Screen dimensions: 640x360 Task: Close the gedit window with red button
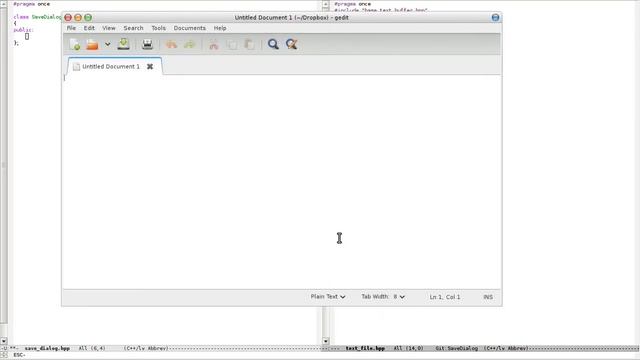(x=68, y=18)
